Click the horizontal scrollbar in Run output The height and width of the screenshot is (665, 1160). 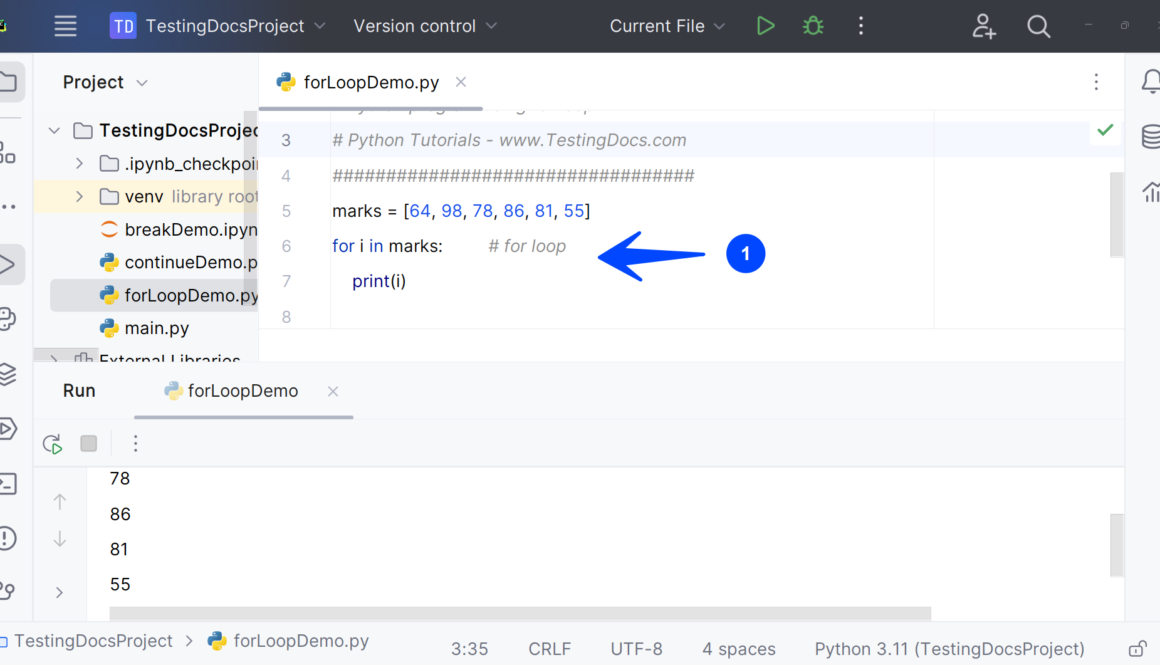[520, 613]
